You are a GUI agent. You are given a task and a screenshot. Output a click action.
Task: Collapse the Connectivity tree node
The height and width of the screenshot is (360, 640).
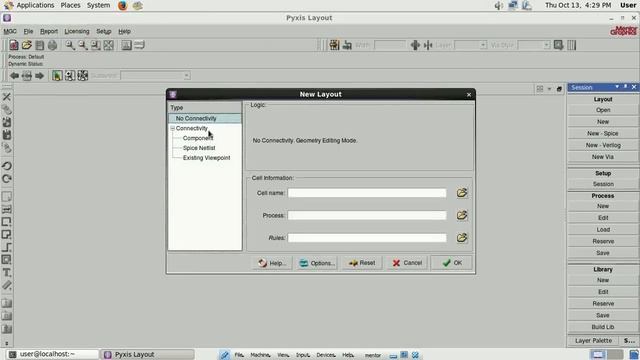click(173, 128)
